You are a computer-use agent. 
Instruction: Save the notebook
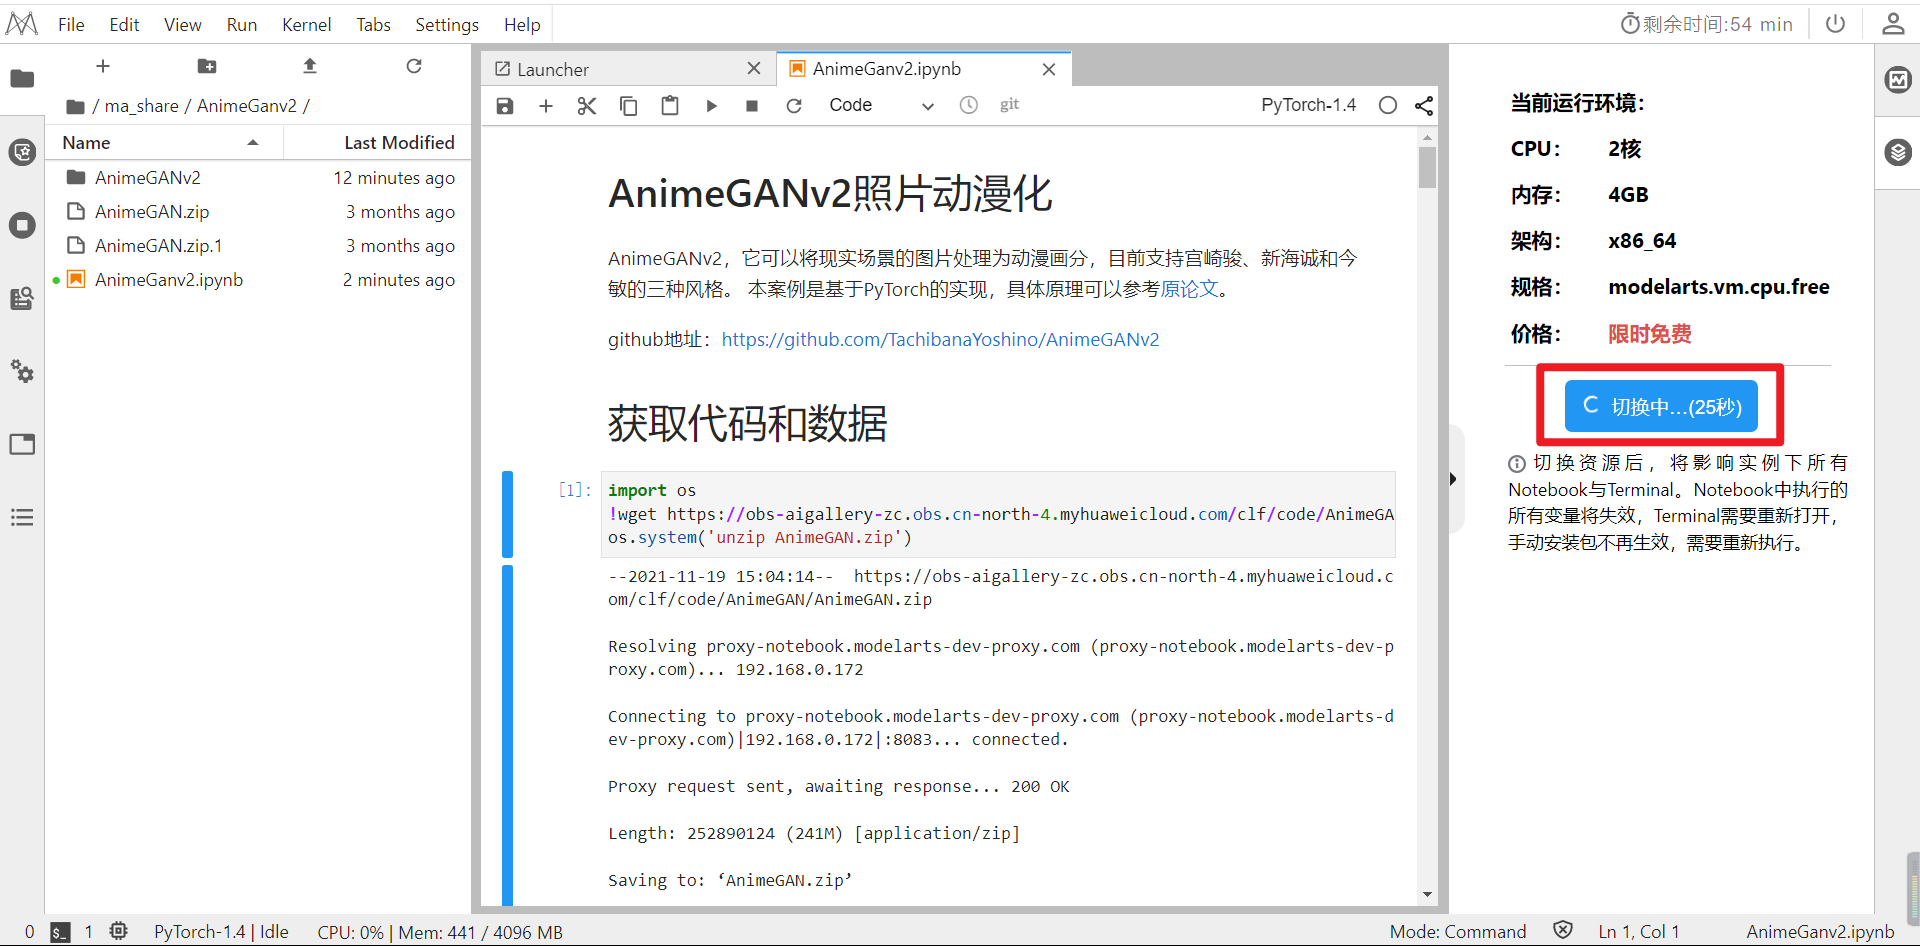point(505,105)
